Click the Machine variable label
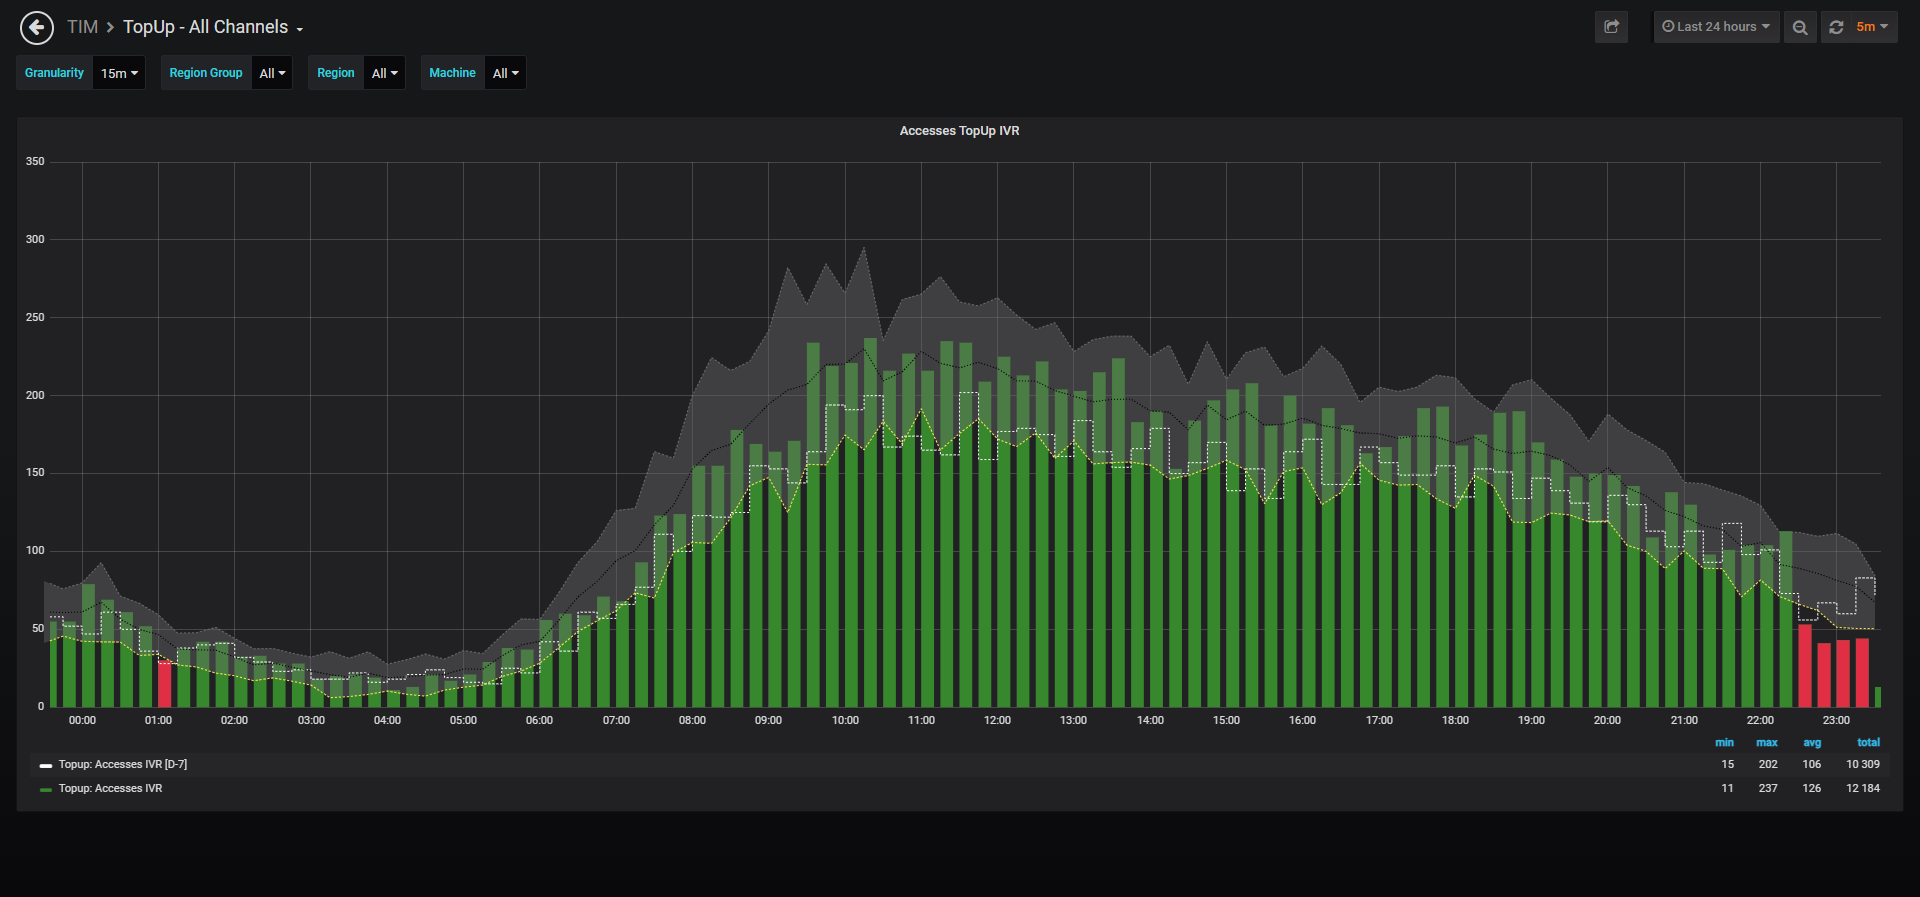Screen dimensions: 1920x897 453,73
